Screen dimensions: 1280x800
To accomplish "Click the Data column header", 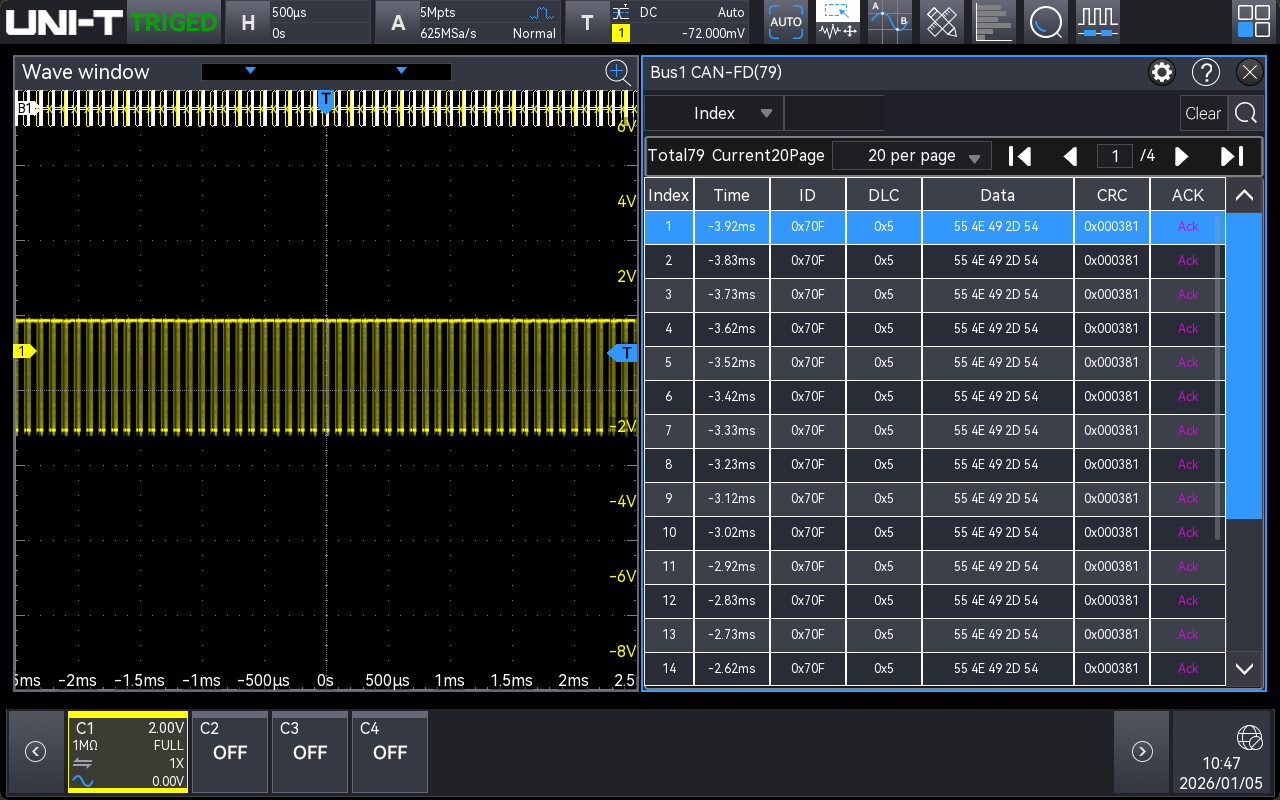I will [x=997, y=195].
